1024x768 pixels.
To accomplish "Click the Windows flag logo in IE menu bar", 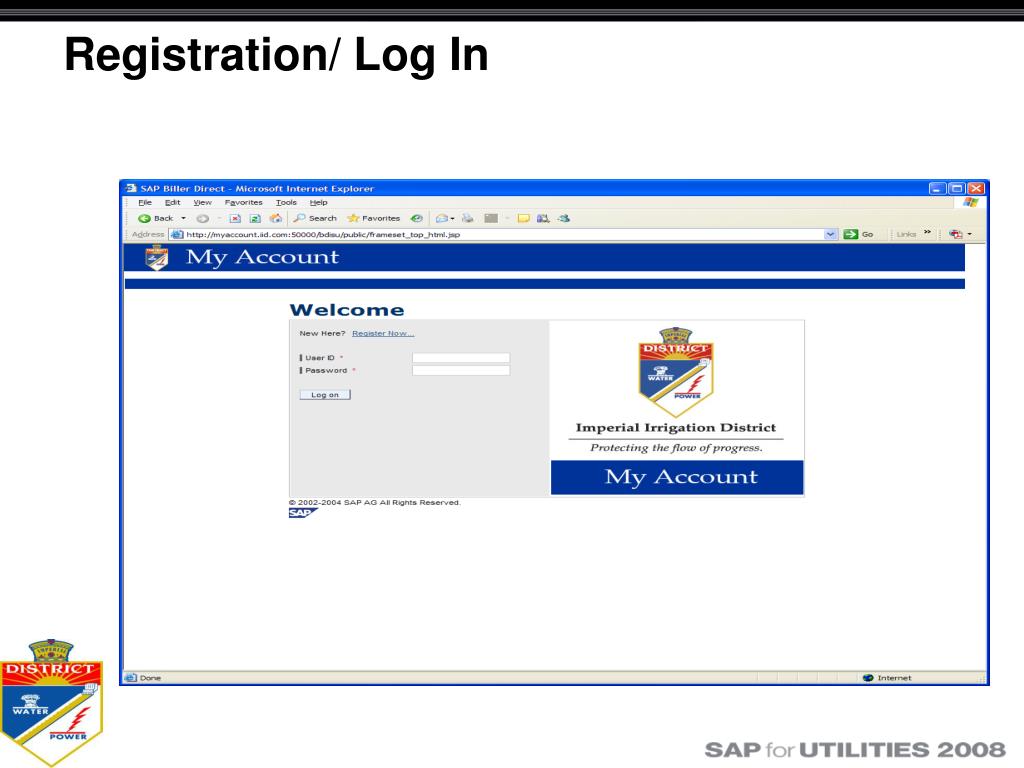I will click(970, 202).
